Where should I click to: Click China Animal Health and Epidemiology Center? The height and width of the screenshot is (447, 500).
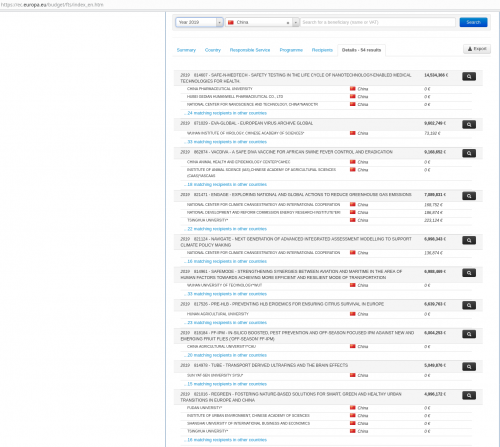pyautogui.click(x=238, y=162)
